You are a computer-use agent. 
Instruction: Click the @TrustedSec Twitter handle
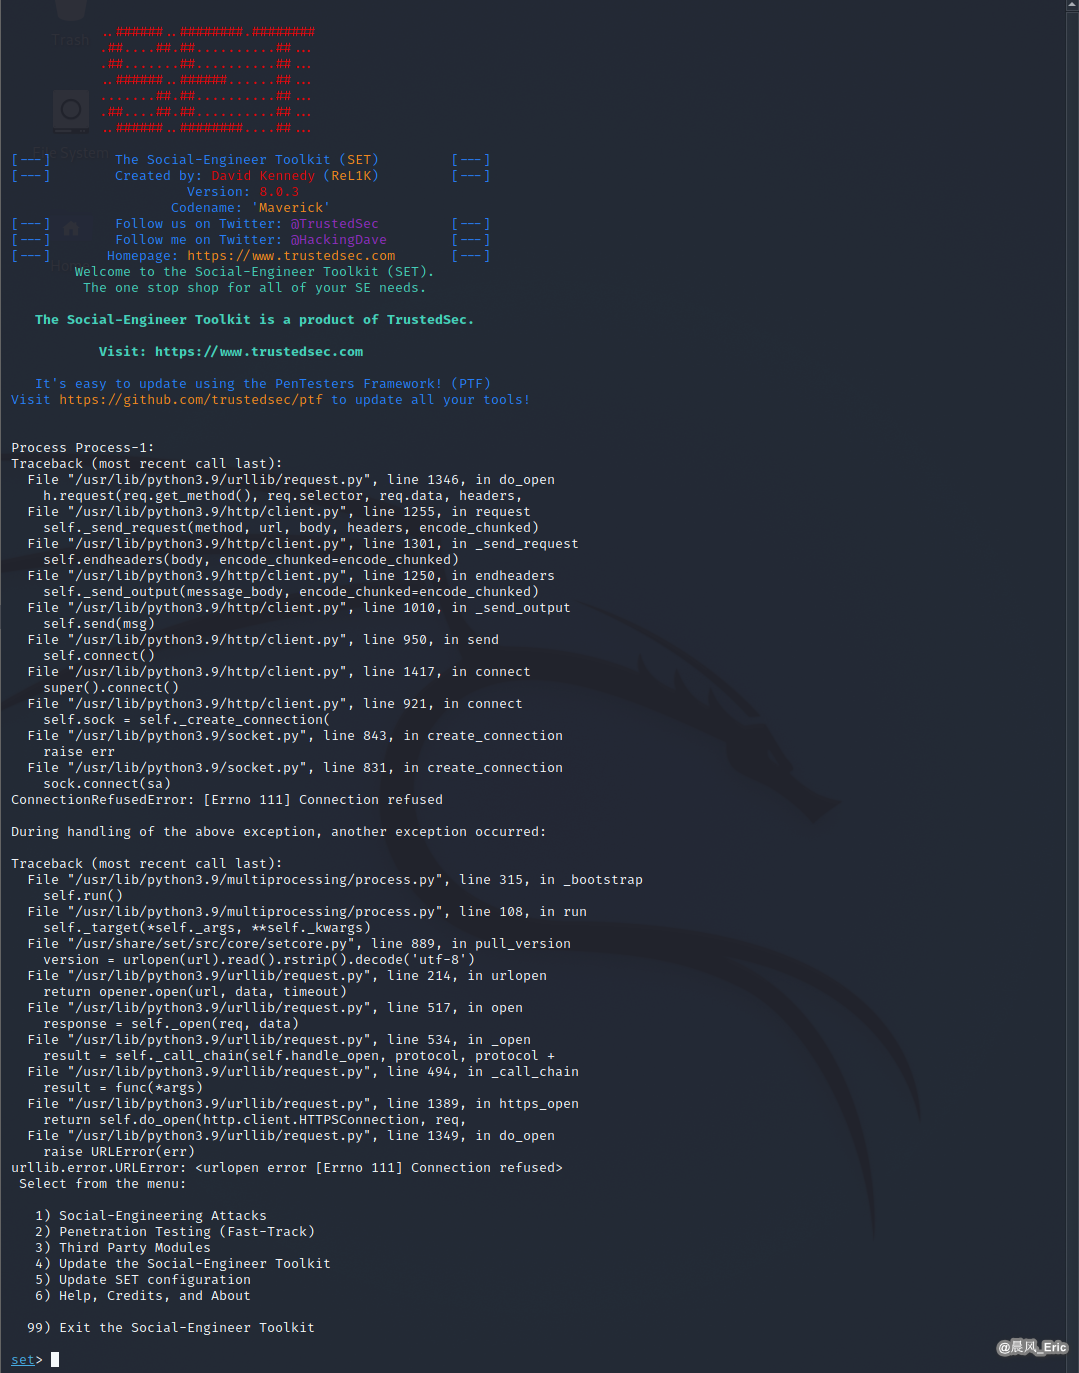tap(335, 224)
